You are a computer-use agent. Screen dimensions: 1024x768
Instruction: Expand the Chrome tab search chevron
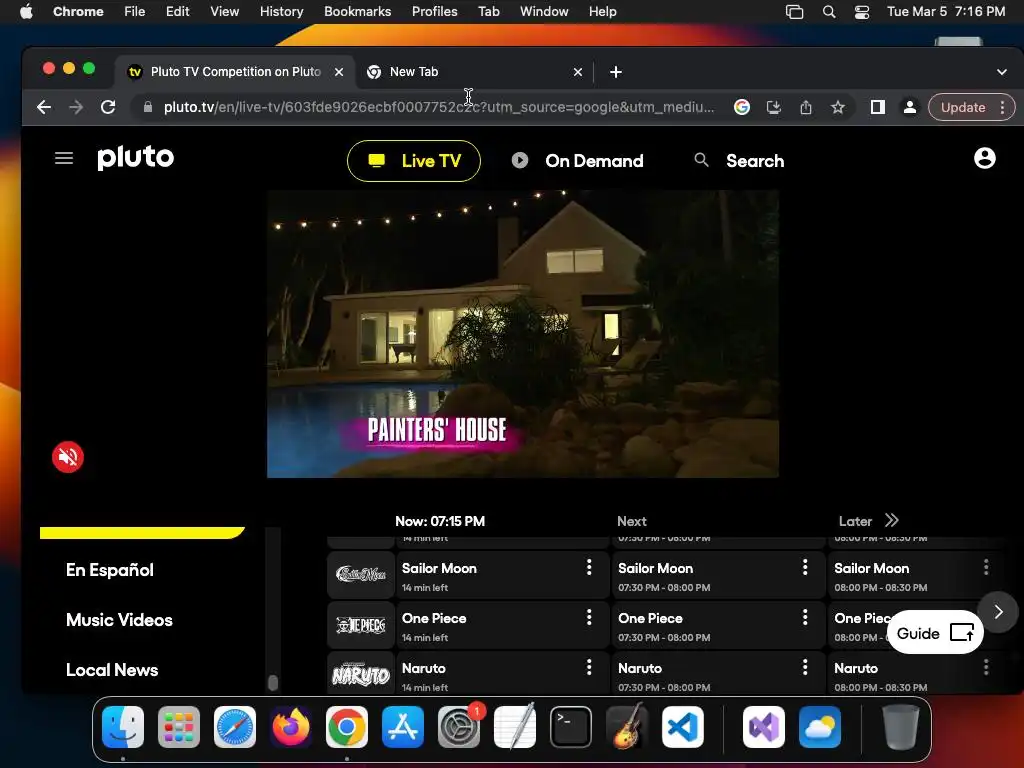[1002, 72]
